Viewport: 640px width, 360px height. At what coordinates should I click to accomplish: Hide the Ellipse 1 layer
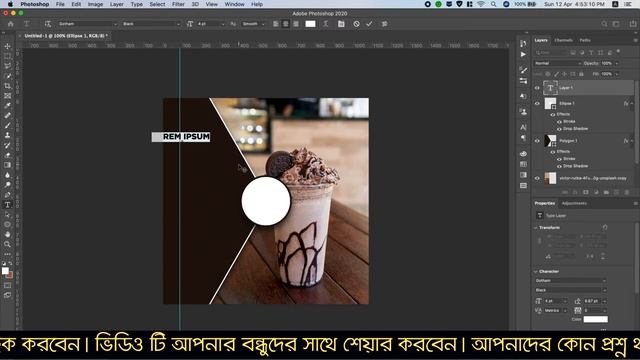(x=537, y=103)
